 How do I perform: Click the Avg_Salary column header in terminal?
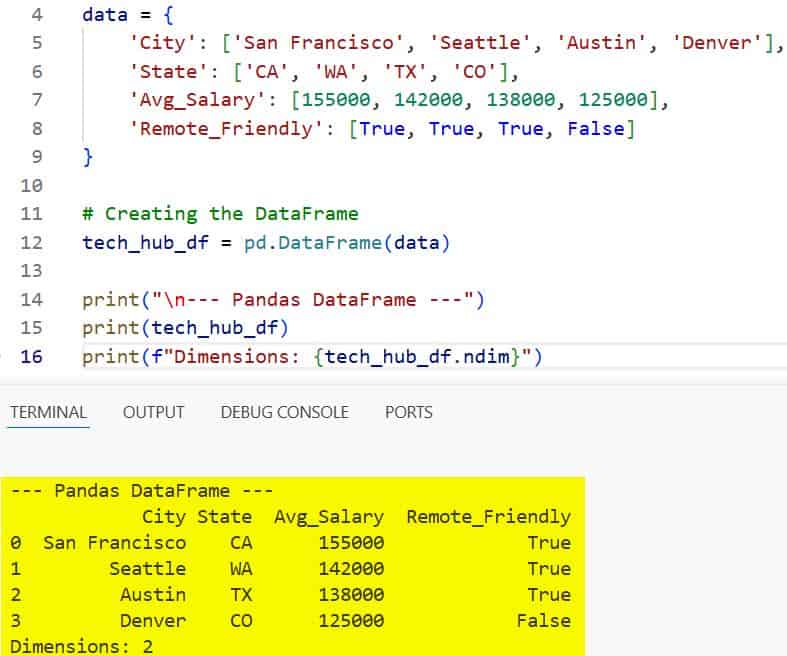click(329, 517)
